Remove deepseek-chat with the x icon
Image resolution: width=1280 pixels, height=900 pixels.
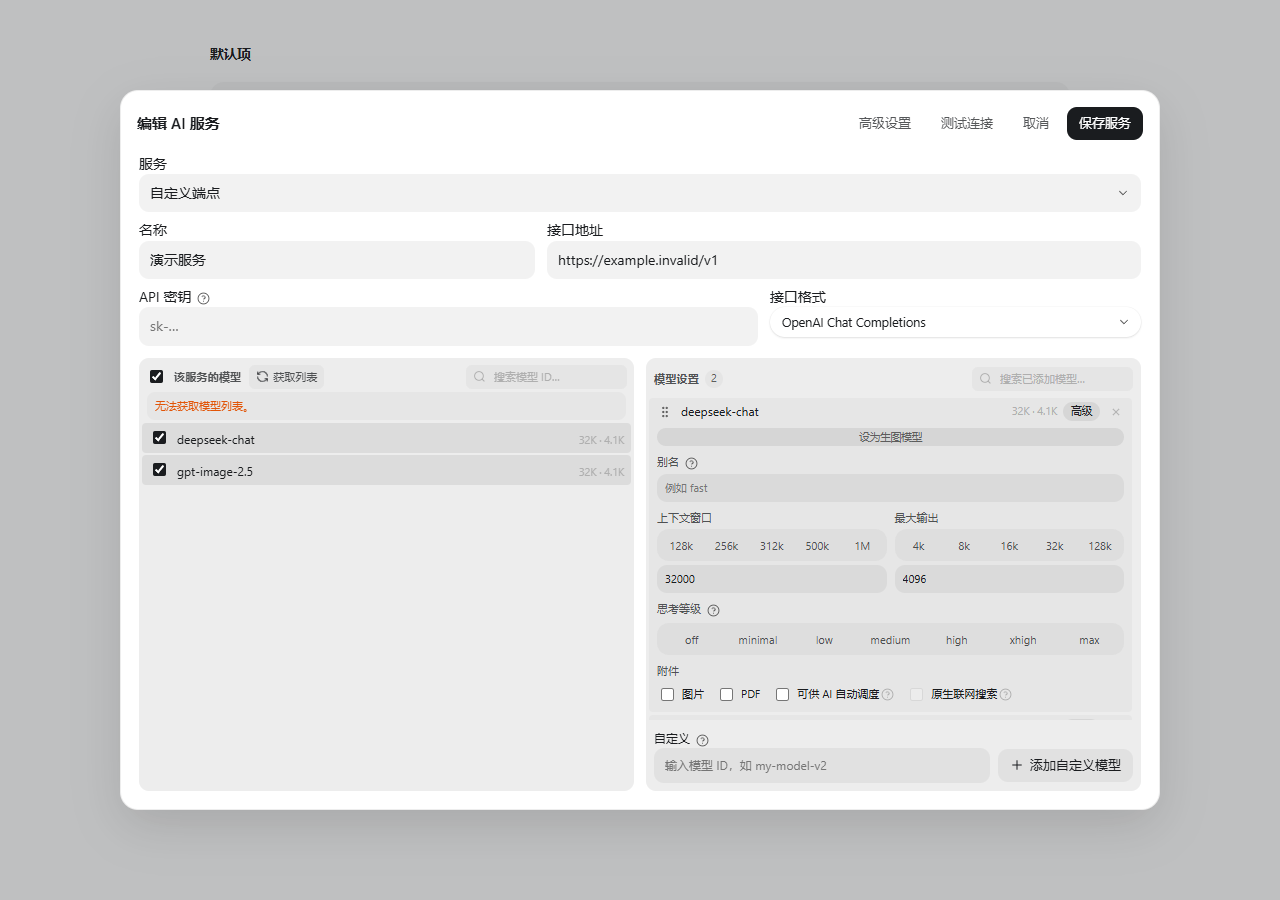tap(1116, 412)
